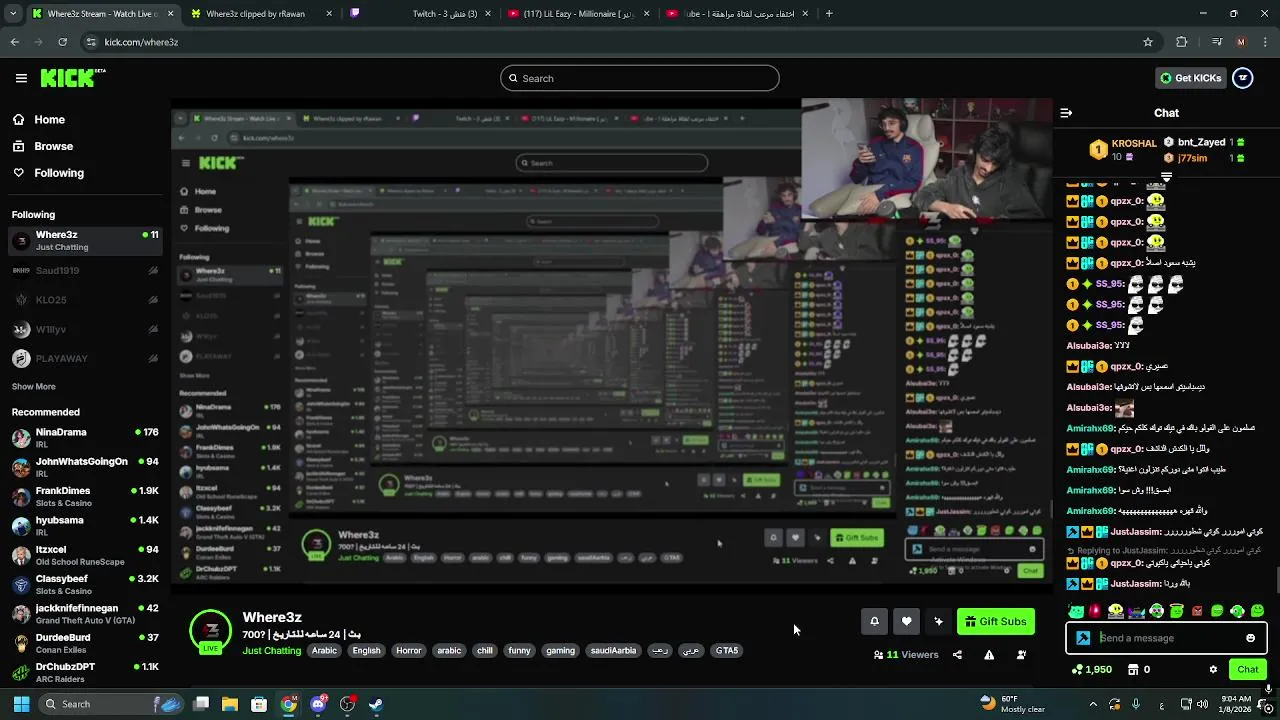Open hyubsama recommended channel
Image resolution: width=1280 pixels, height=720 pixels.
click(83, 526)
